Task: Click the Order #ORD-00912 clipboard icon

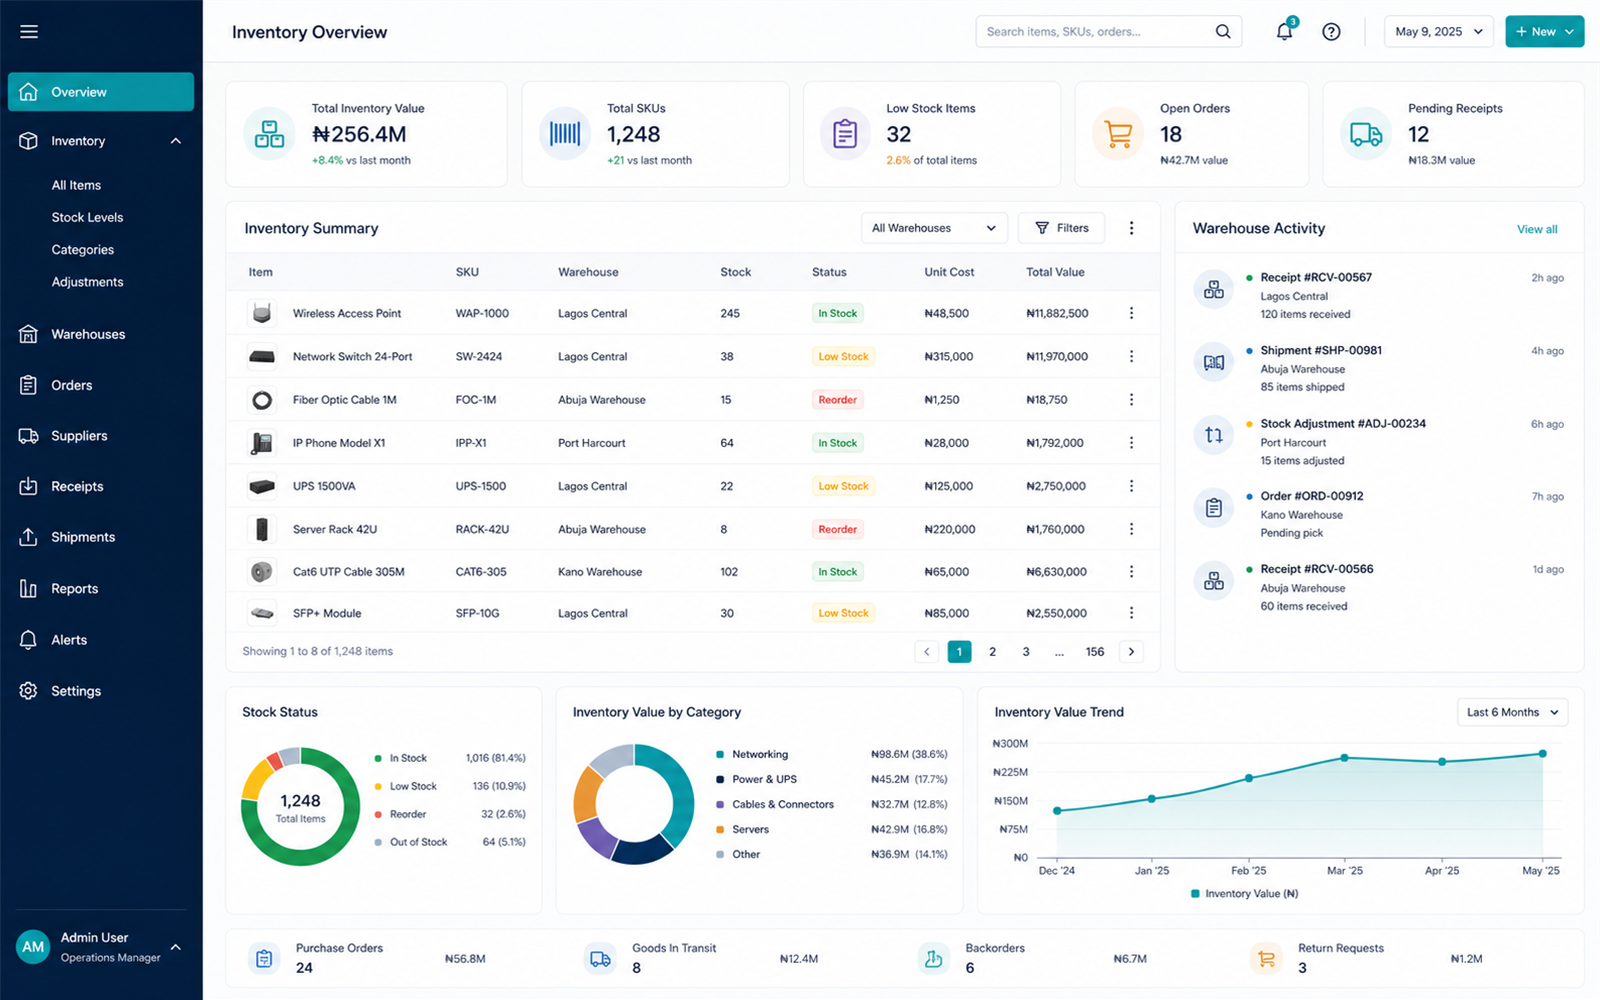Action: 1214,508
